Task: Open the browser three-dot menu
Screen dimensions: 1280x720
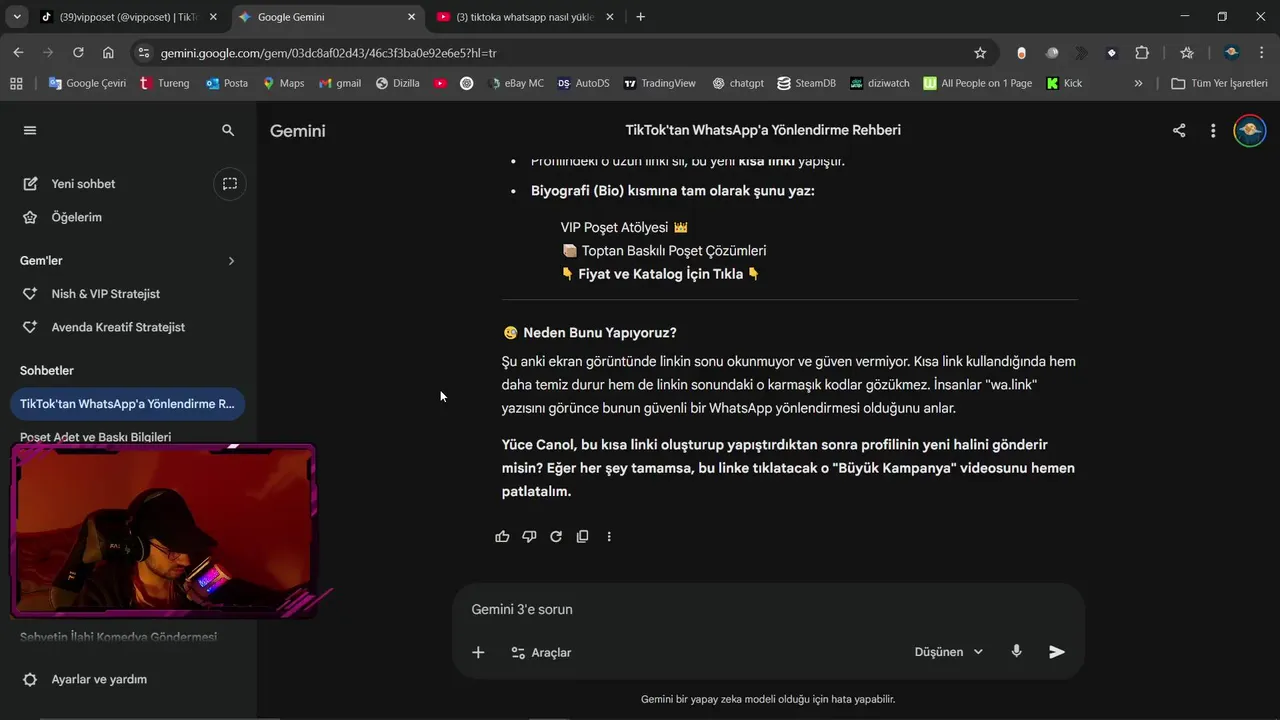Action: pos(1262,53)
